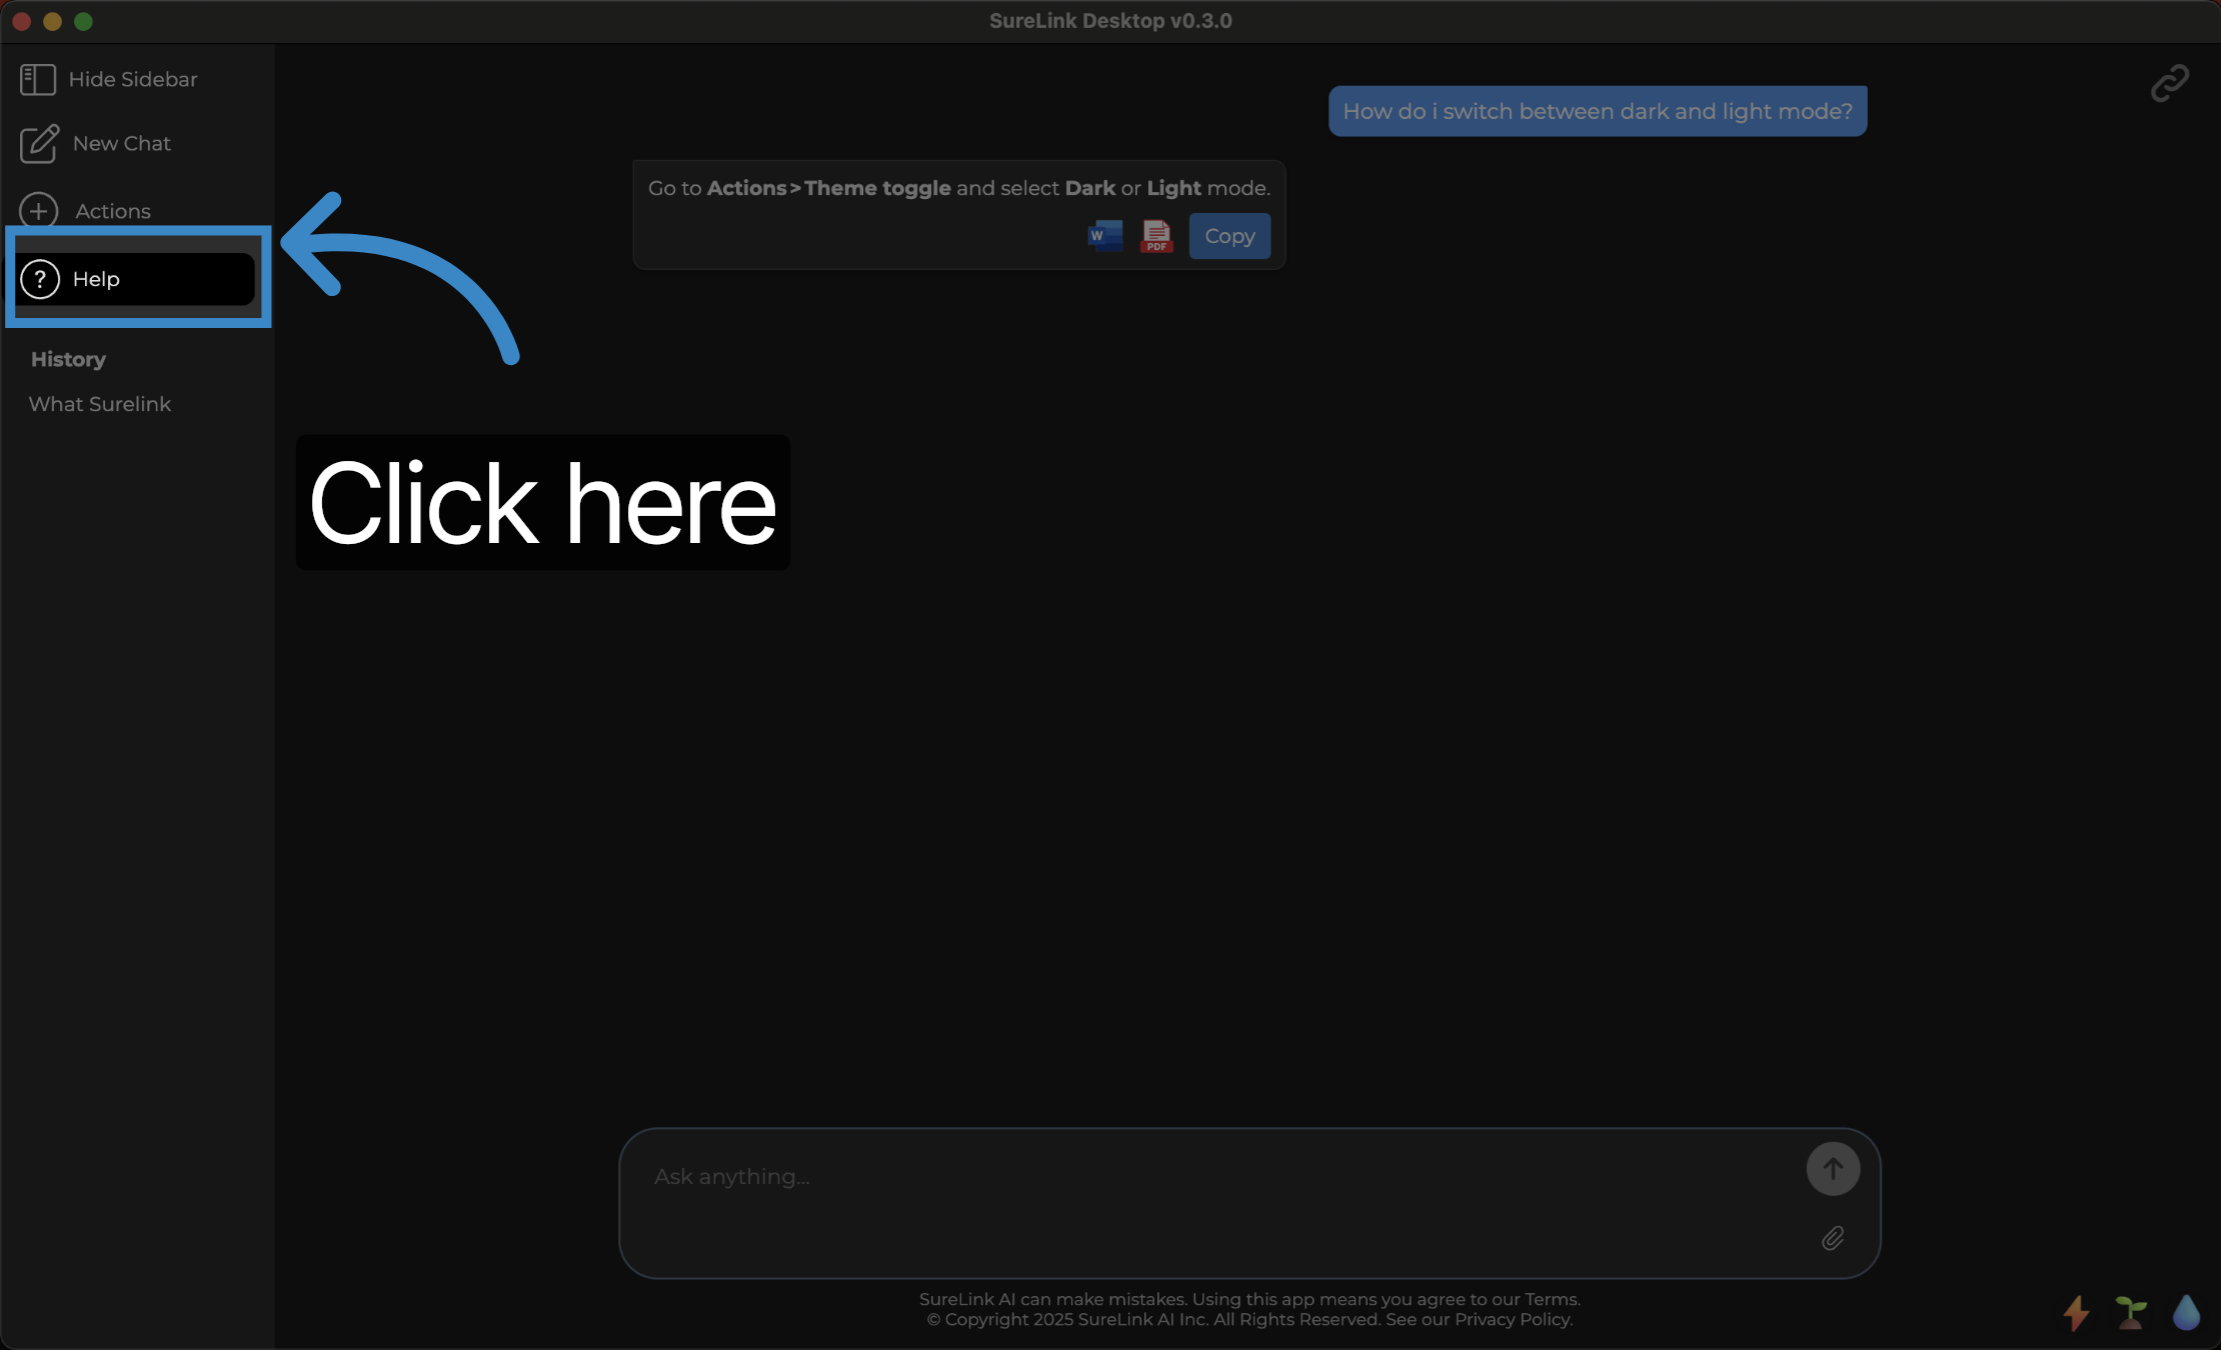The height and width of the screenshot is (1350, 2221).
Task: Click the Theme toggle text in the response
Action: [x=877, y=188]
